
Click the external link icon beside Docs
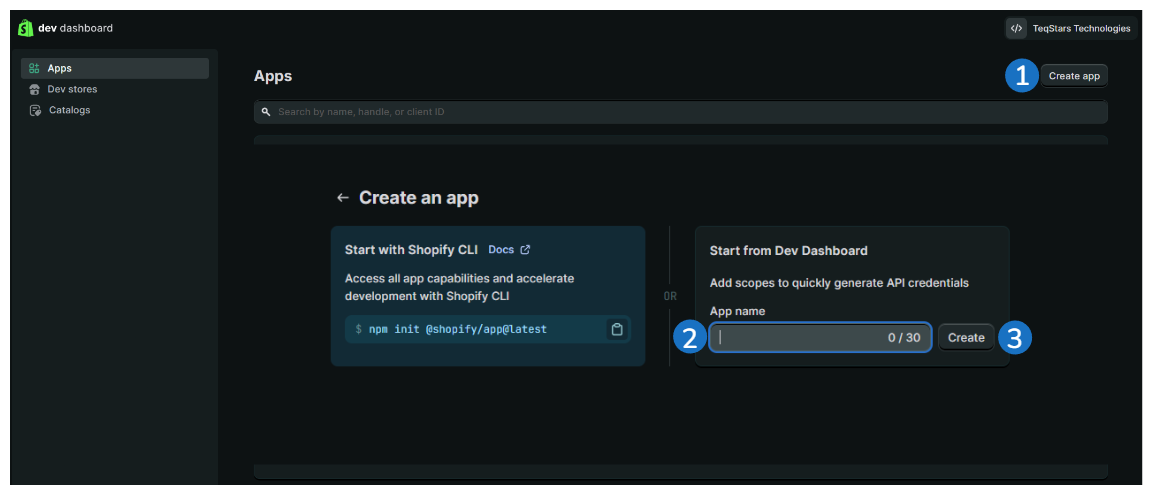[525, 250]
